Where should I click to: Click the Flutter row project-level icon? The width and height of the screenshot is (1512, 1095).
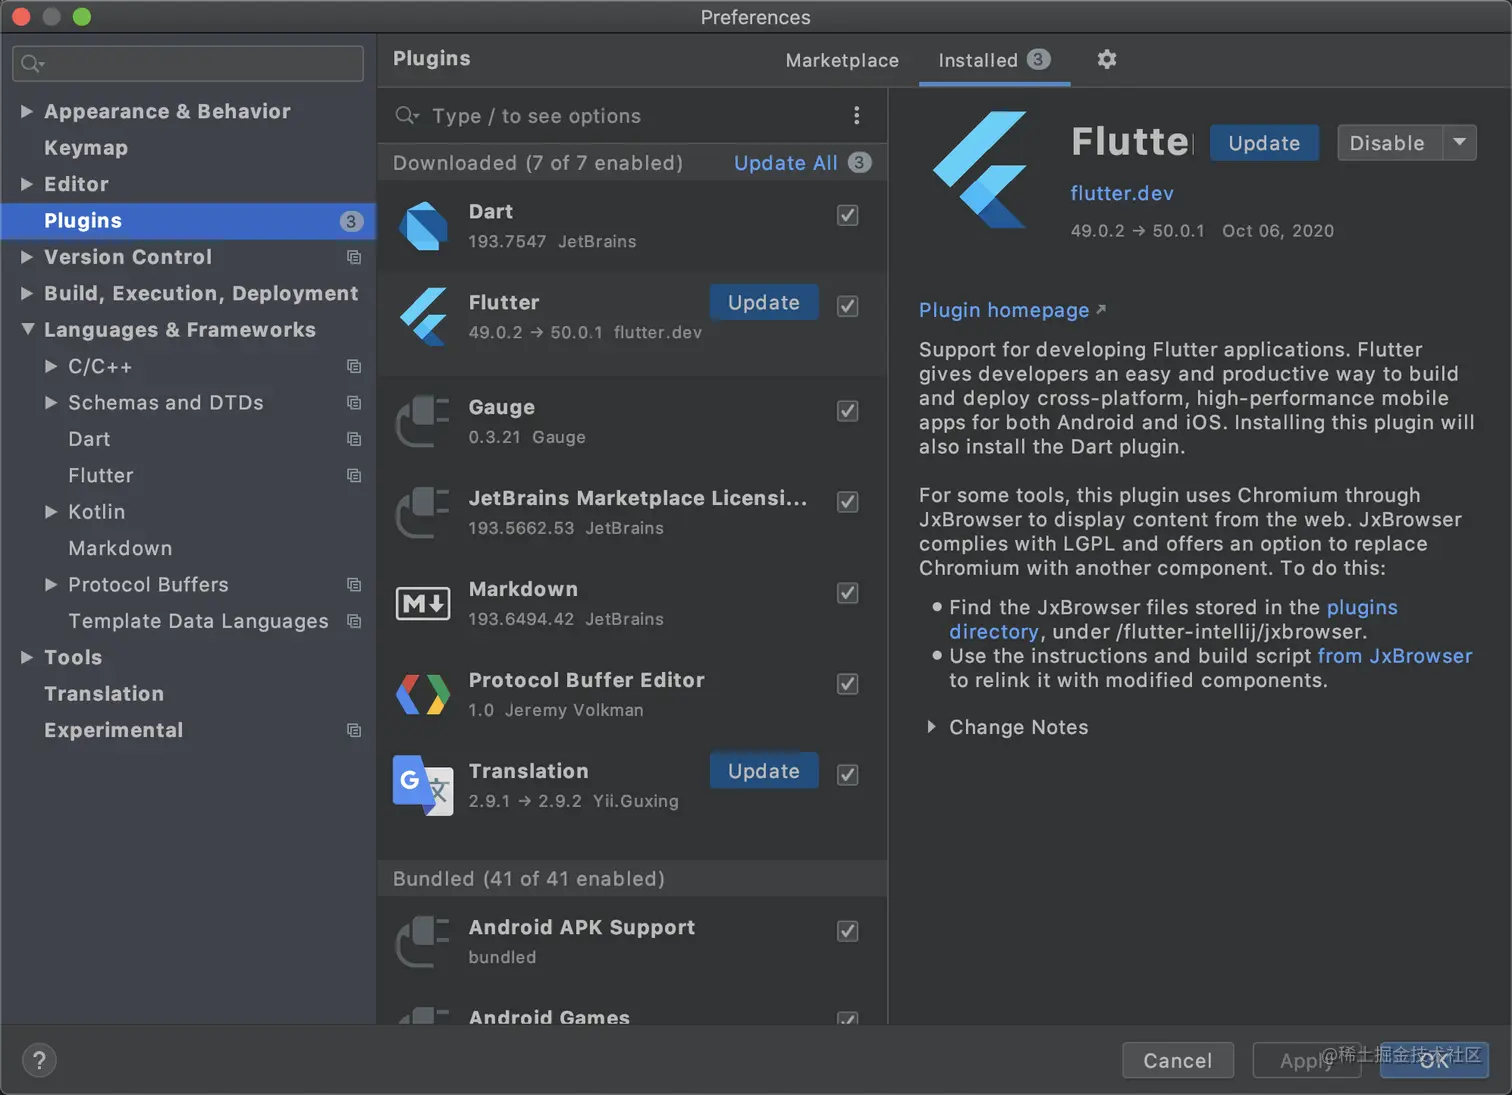pyautogui.click(x=353, y=475)
